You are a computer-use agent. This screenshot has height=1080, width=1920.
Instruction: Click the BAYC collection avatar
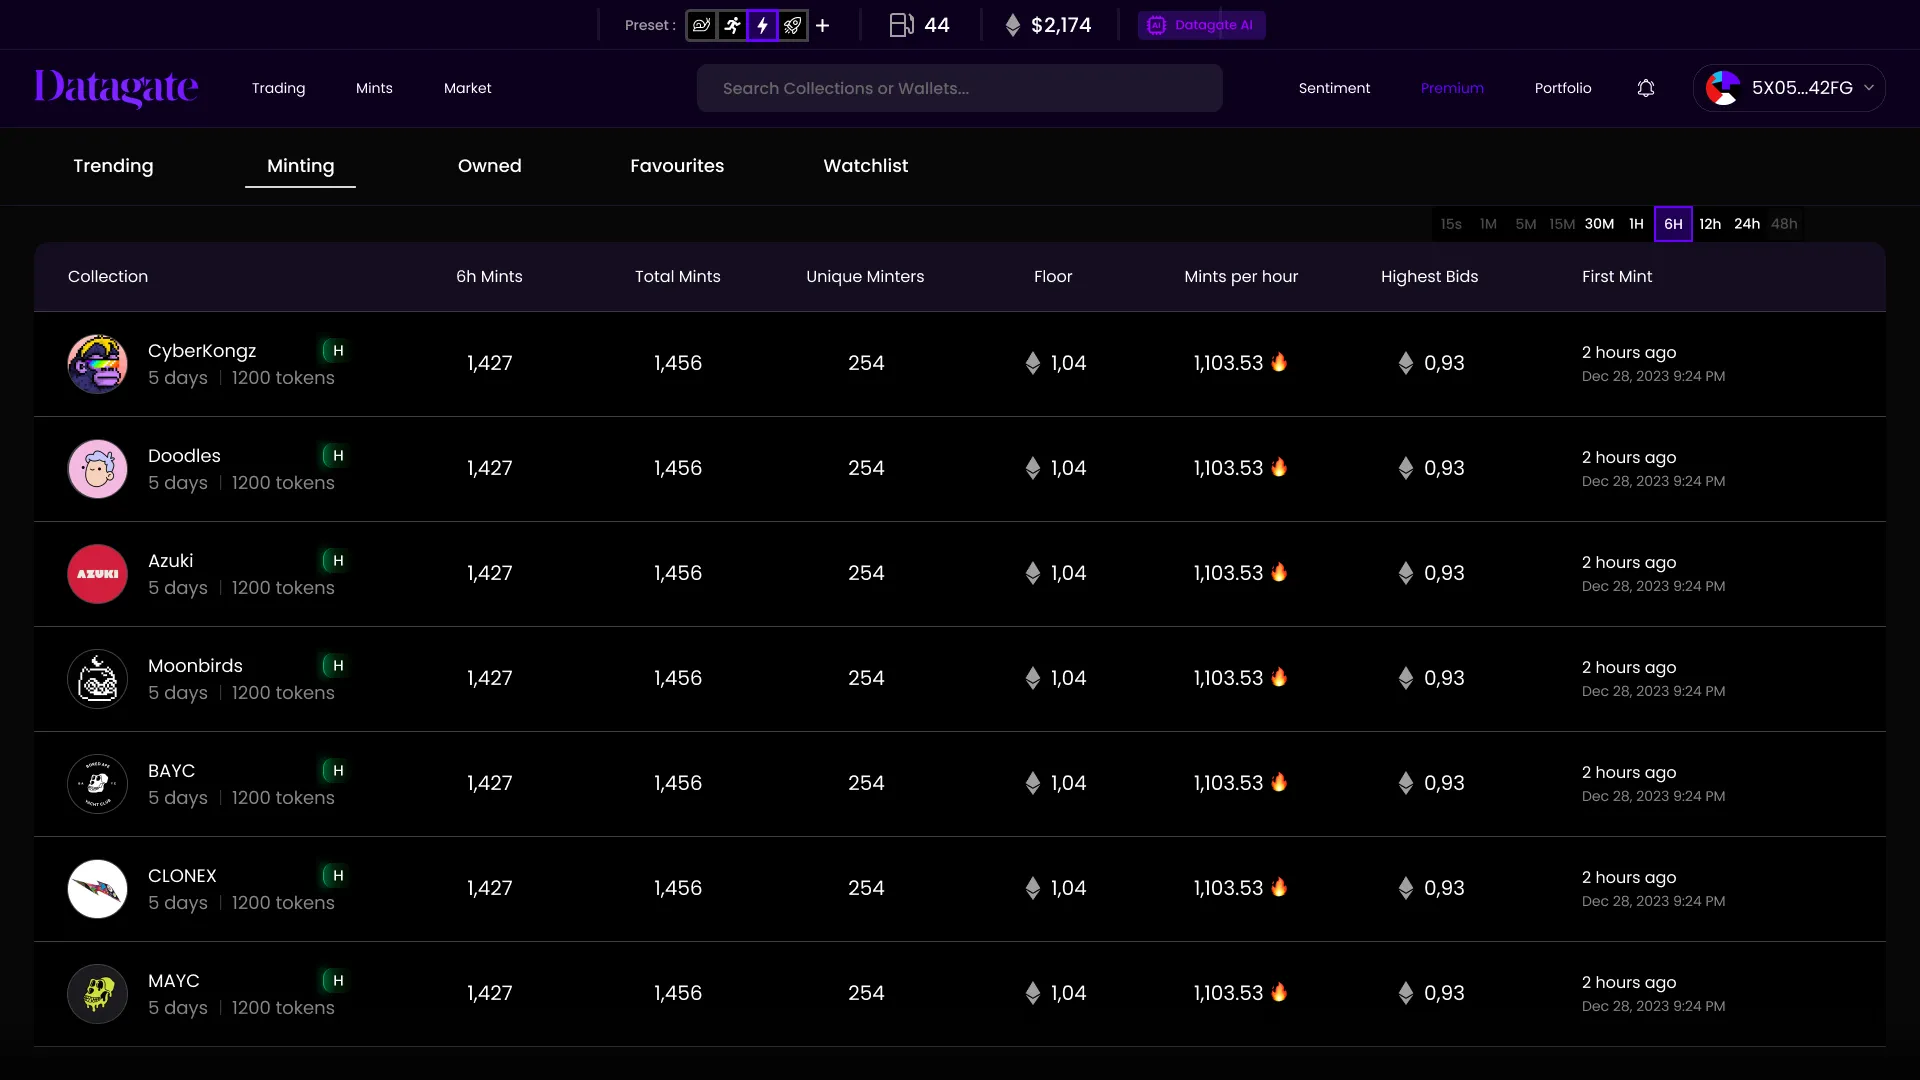(x=97, y=784)
